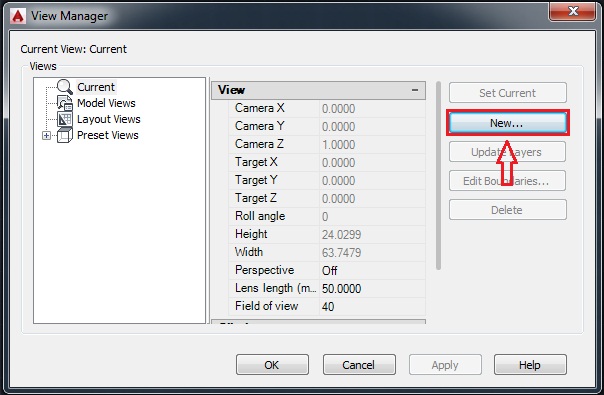Click the Apply button

445,365
